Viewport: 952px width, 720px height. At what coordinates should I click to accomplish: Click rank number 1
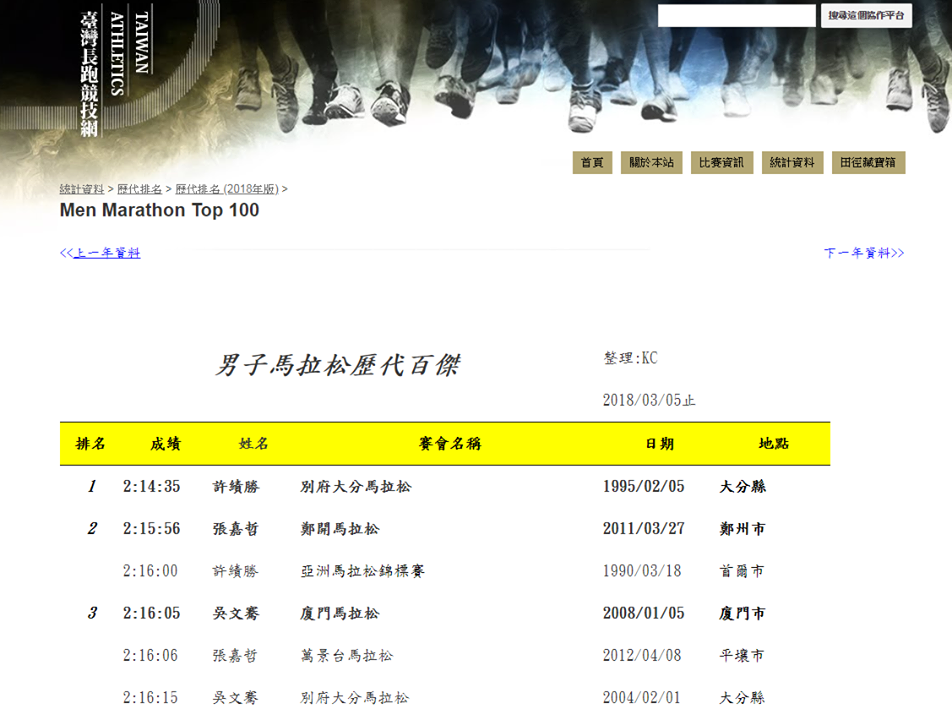pyautogui.click(x=92, y=486)
